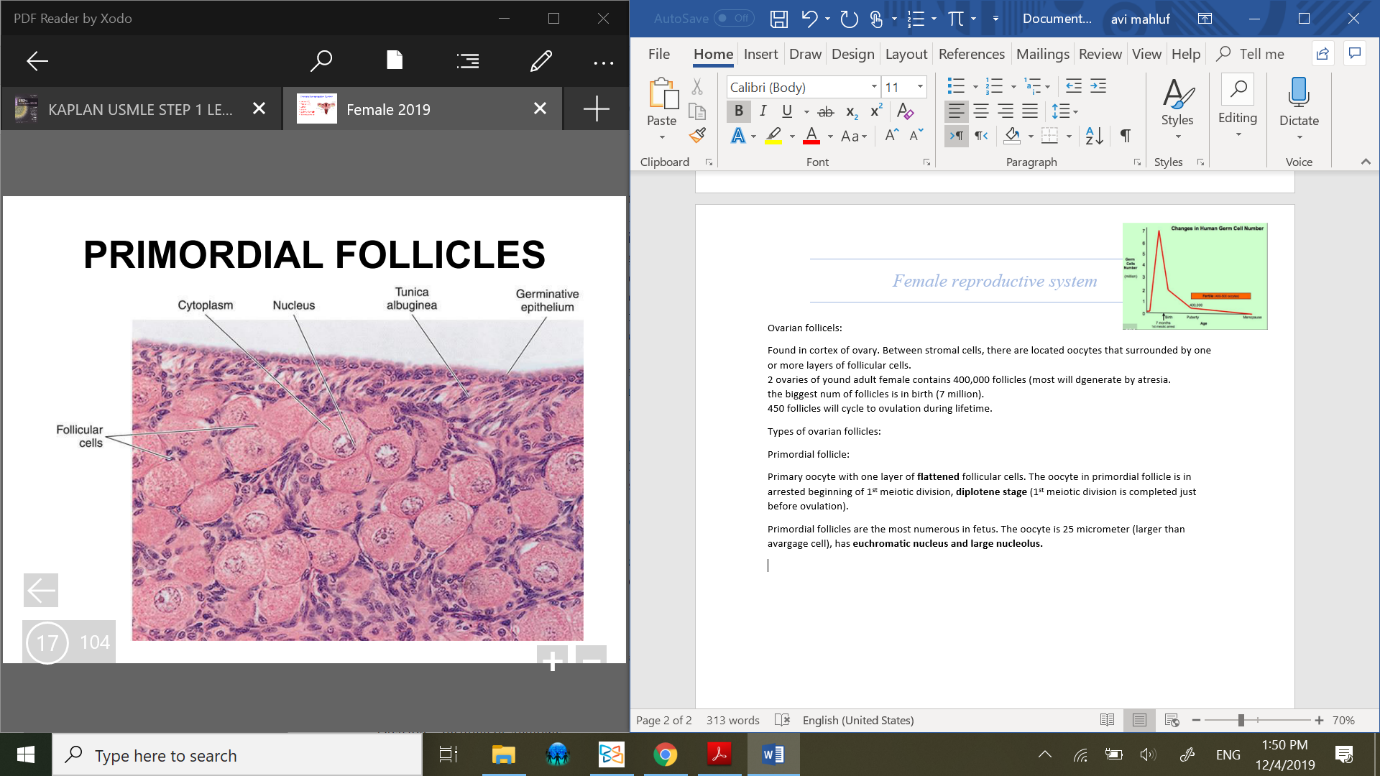Select the pencil annotate tool in Xodo
Screen dimensions: 1380x776
pyautogui.click(x=541, y=61)
